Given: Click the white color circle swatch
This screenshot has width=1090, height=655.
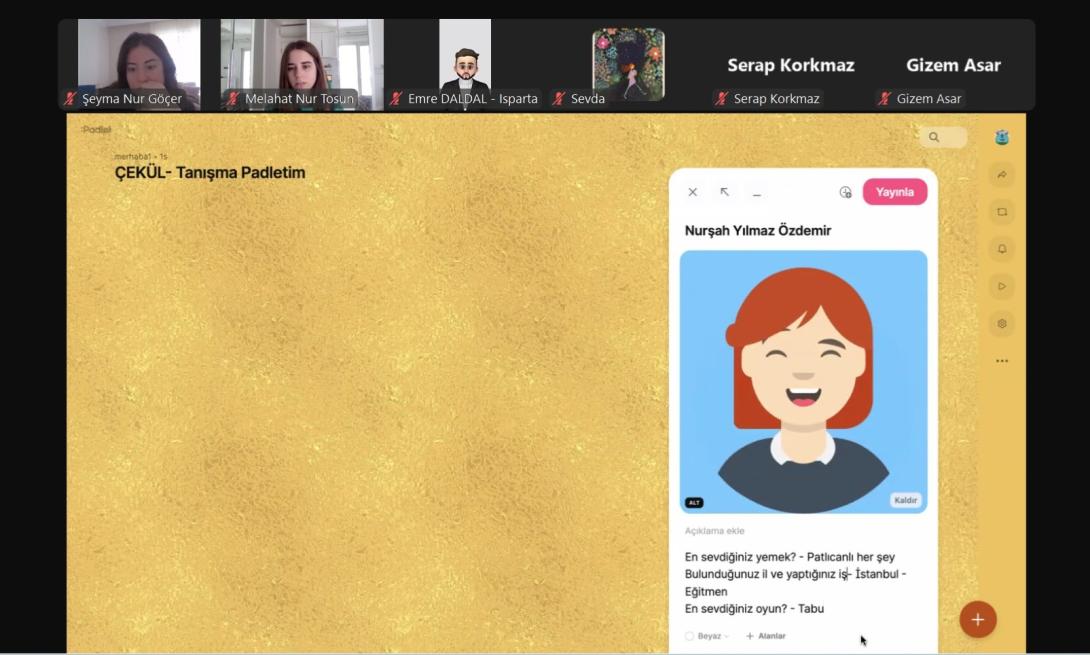Looking at the screenshot, I should [689, 636].
